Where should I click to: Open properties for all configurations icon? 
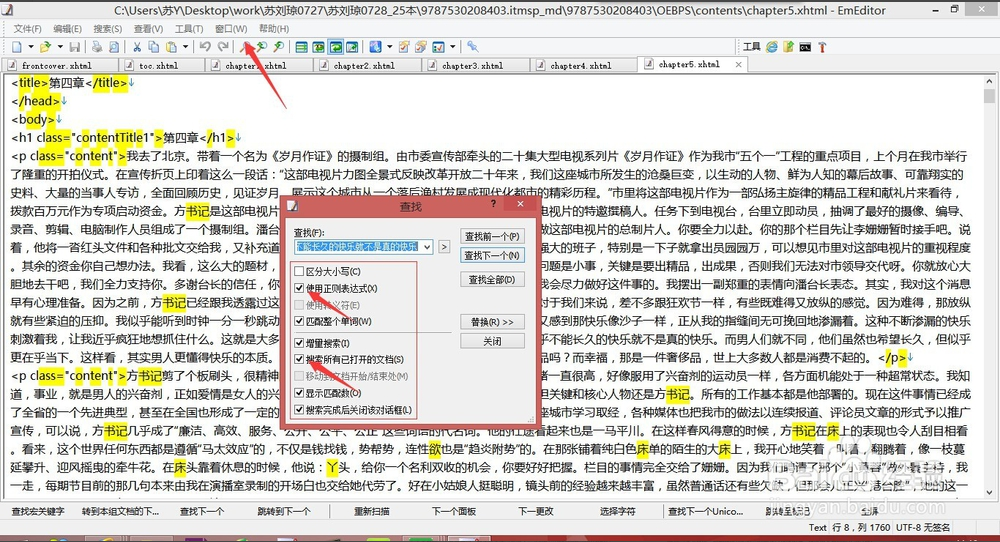click(x=420, y=47)
